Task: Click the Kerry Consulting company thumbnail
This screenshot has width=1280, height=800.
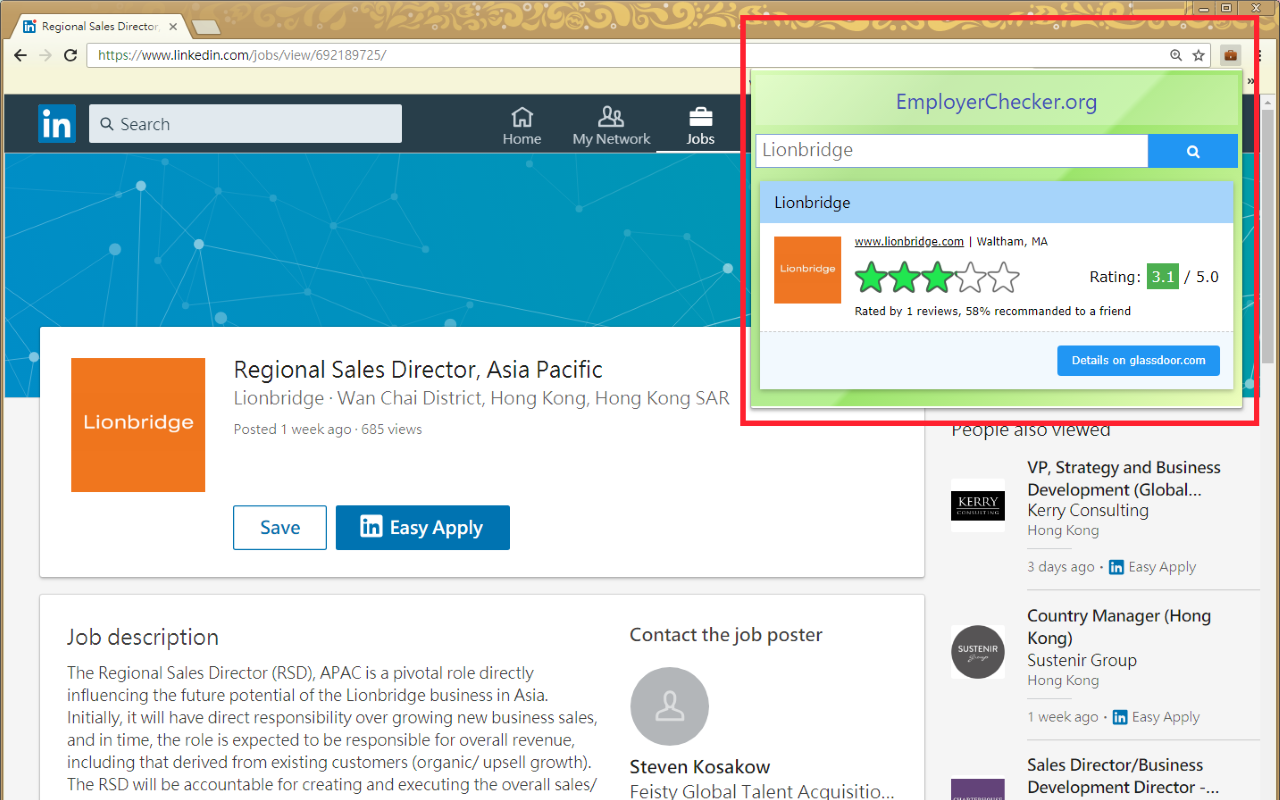Action: [977, 504]
